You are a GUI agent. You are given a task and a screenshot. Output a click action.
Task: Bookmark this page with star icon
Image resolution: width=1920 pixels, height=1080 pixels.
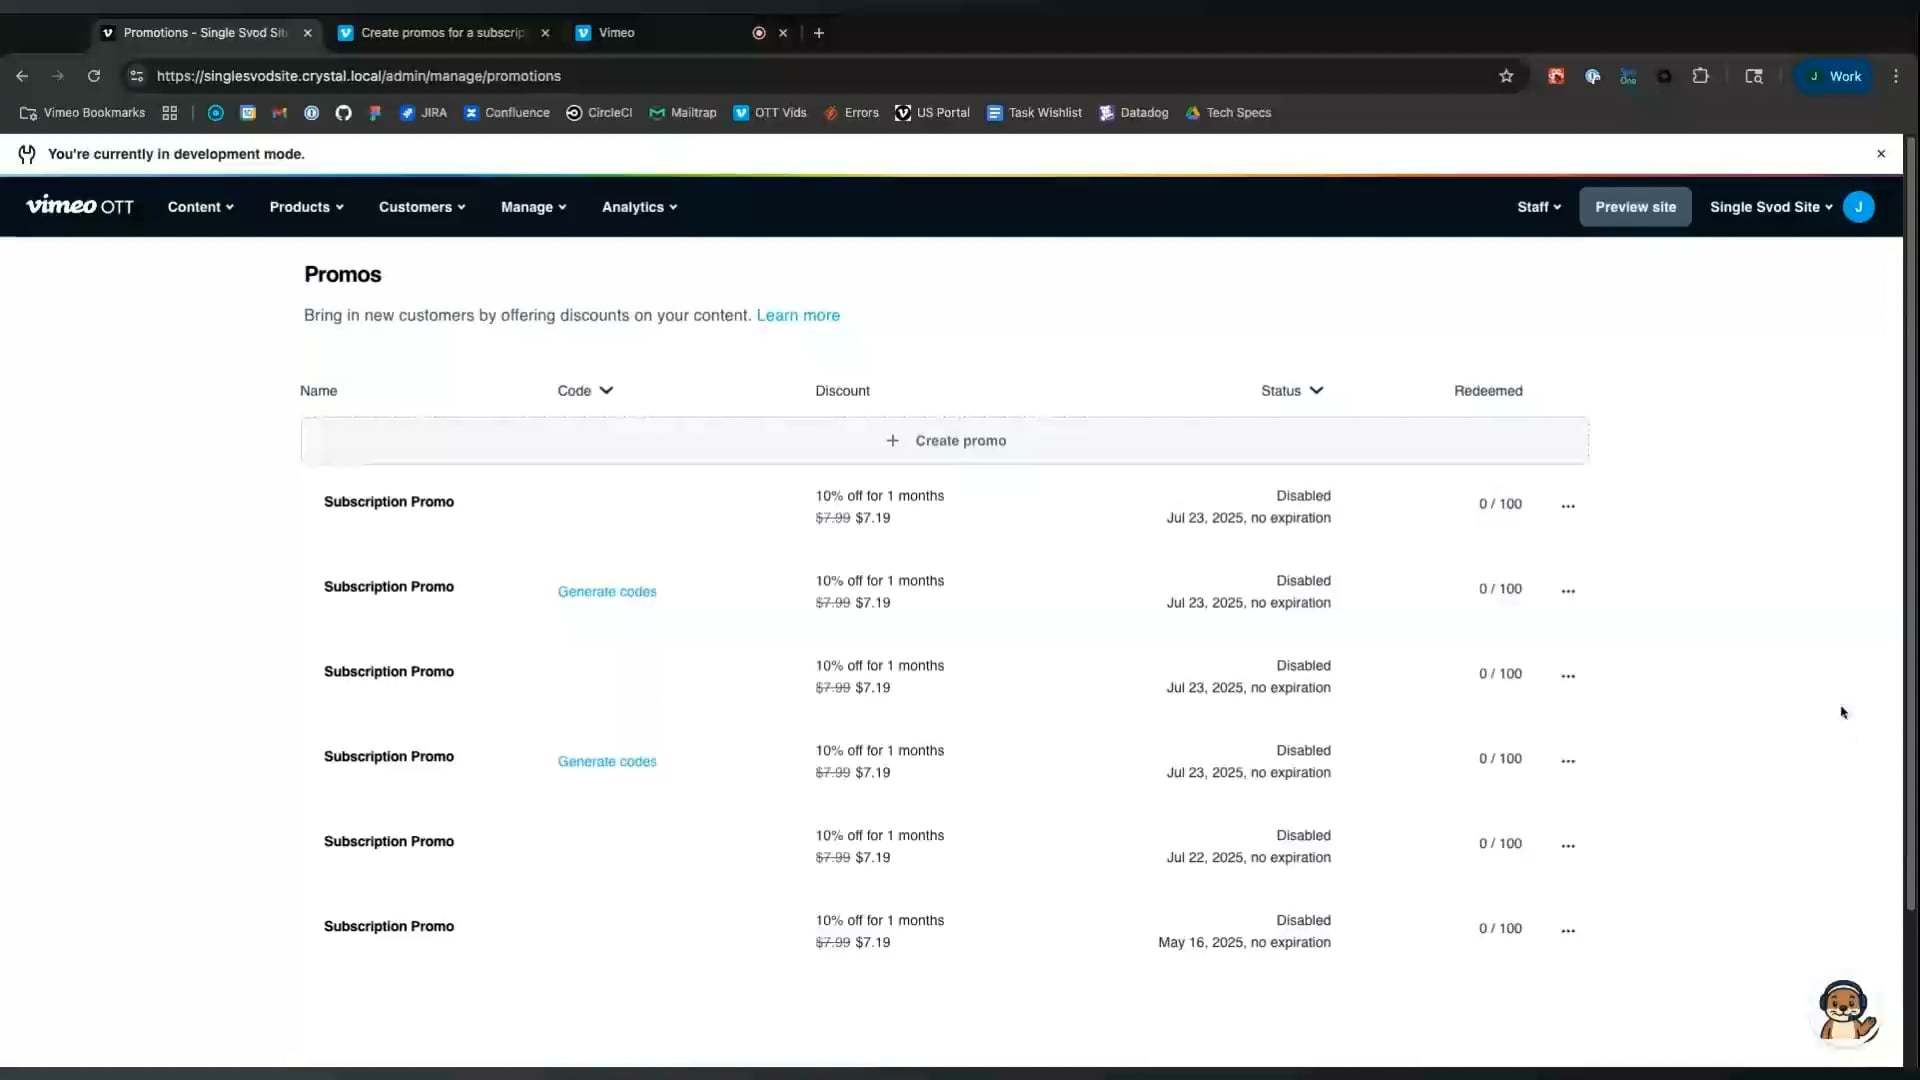pyautogui.click(x=1506, y=76)
